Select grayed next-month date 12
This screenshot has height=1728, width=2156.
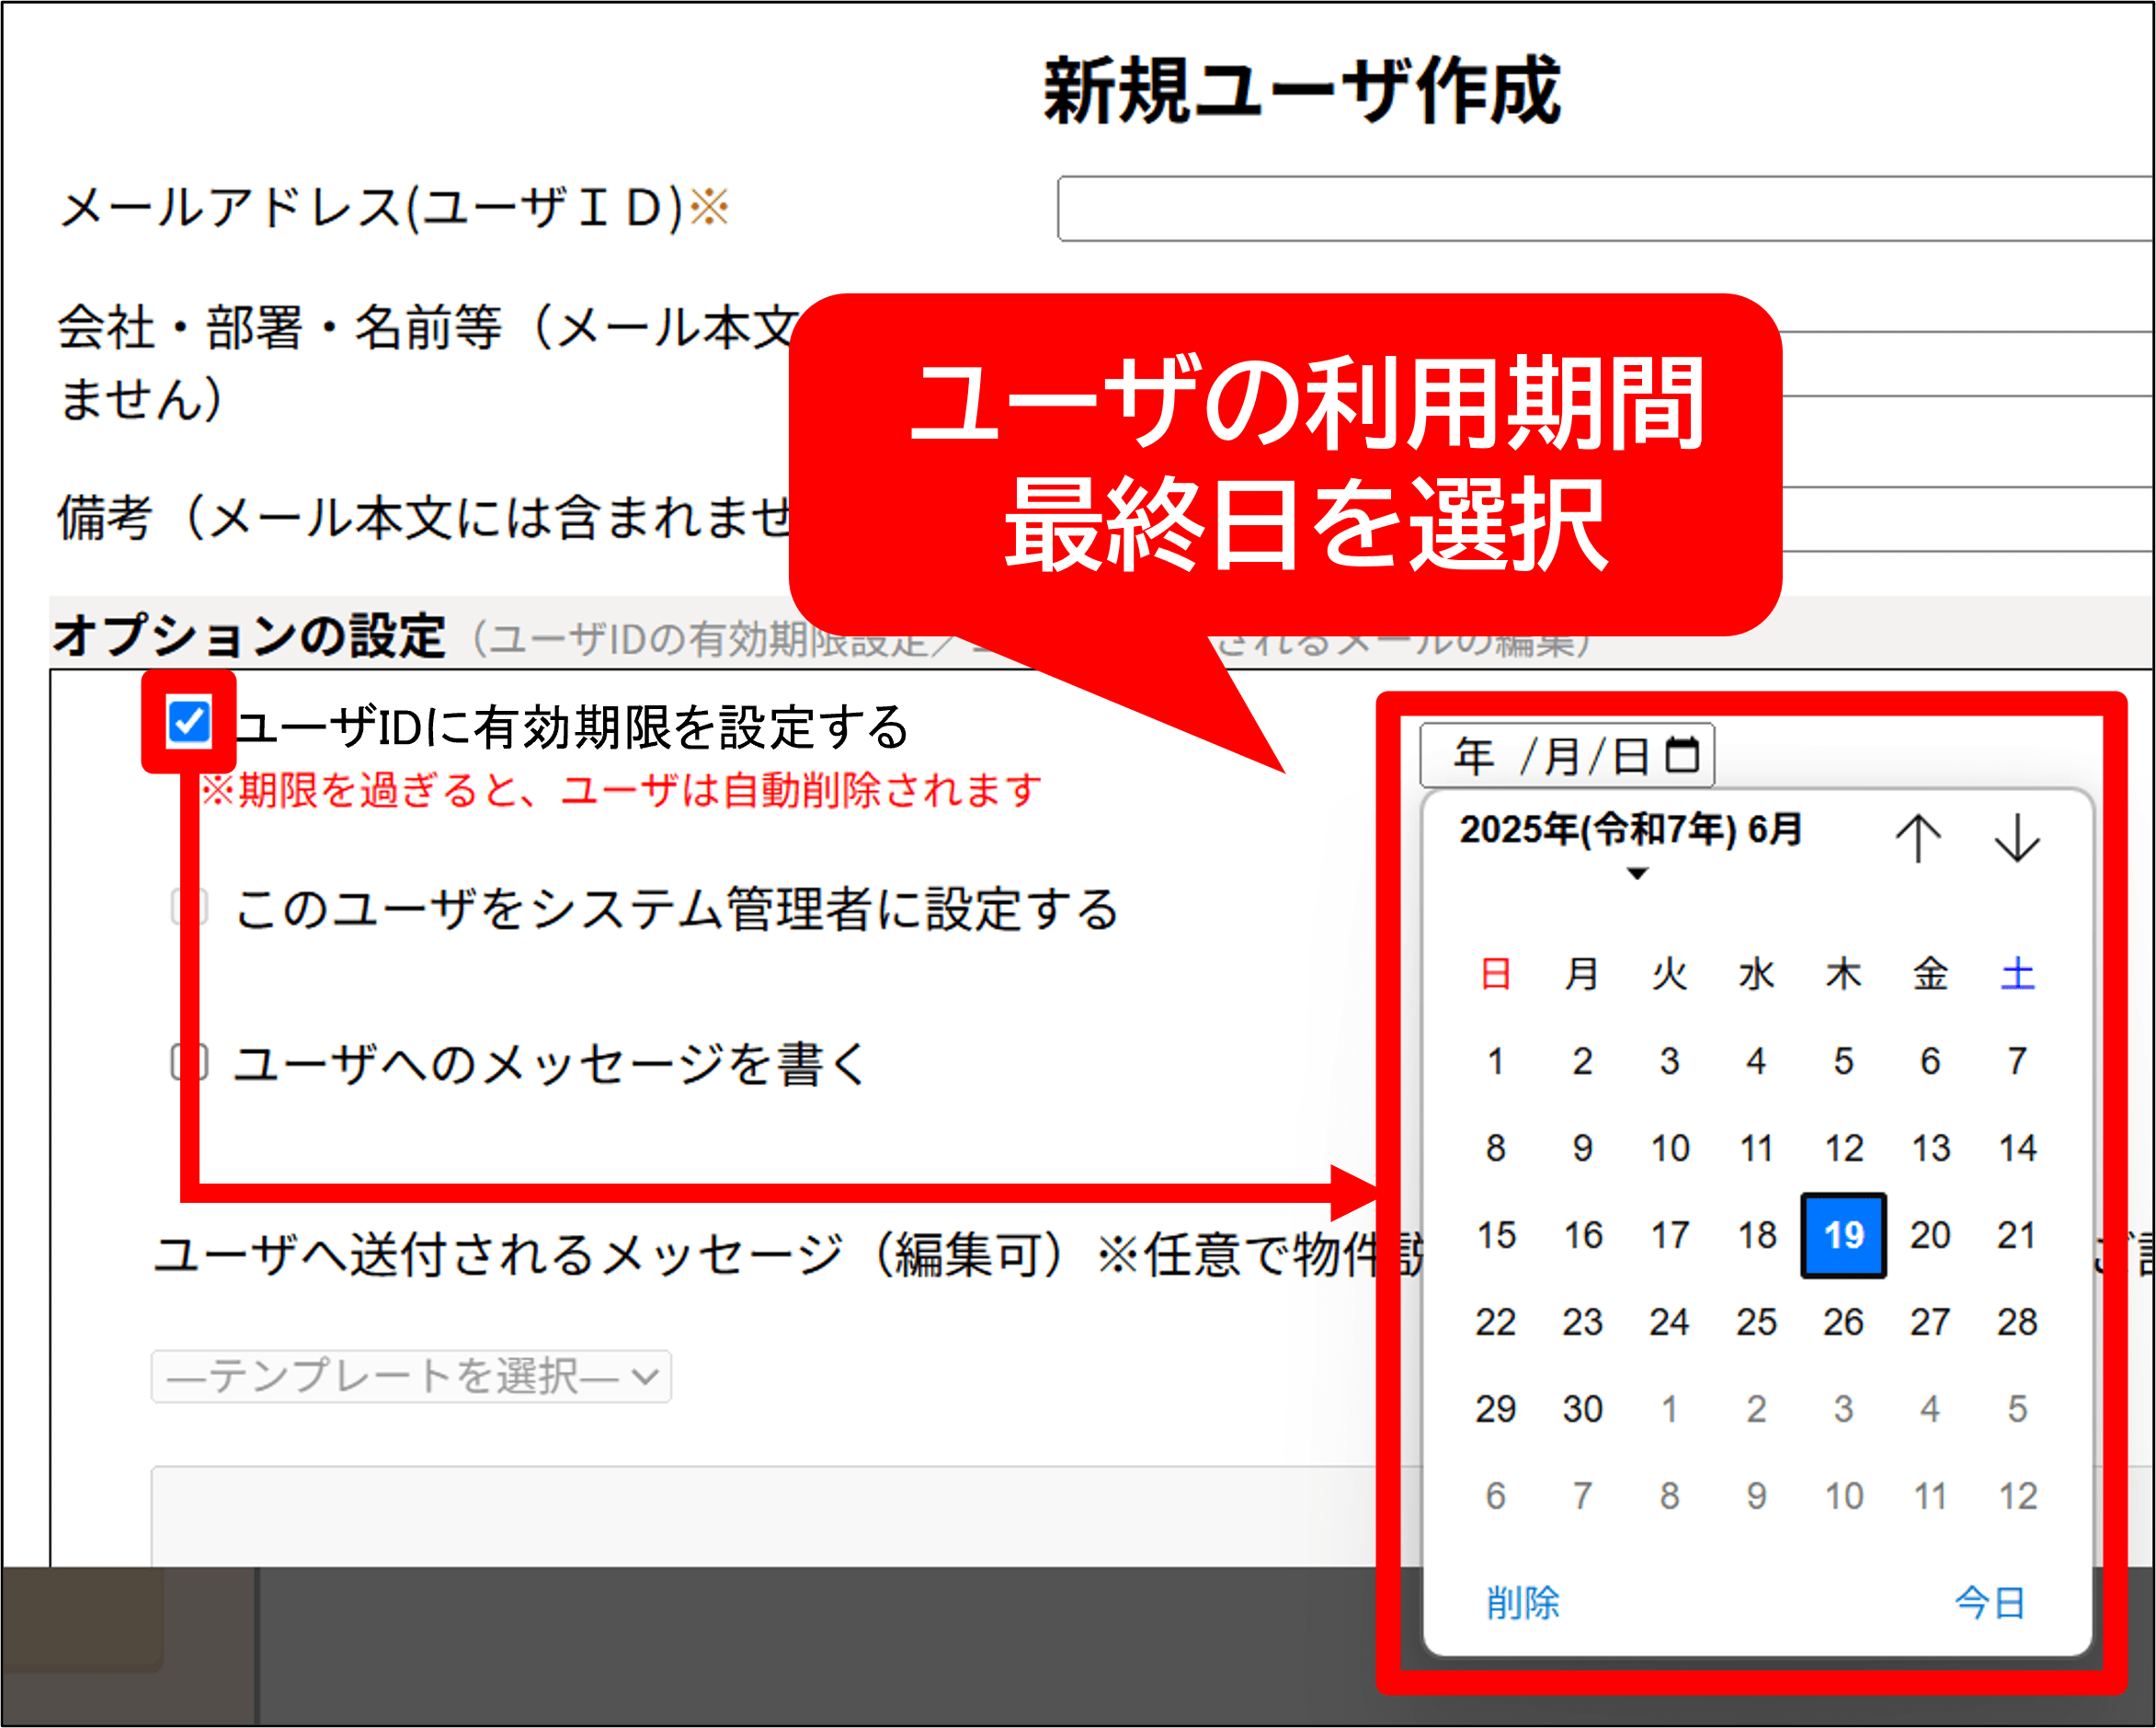2017,1496
